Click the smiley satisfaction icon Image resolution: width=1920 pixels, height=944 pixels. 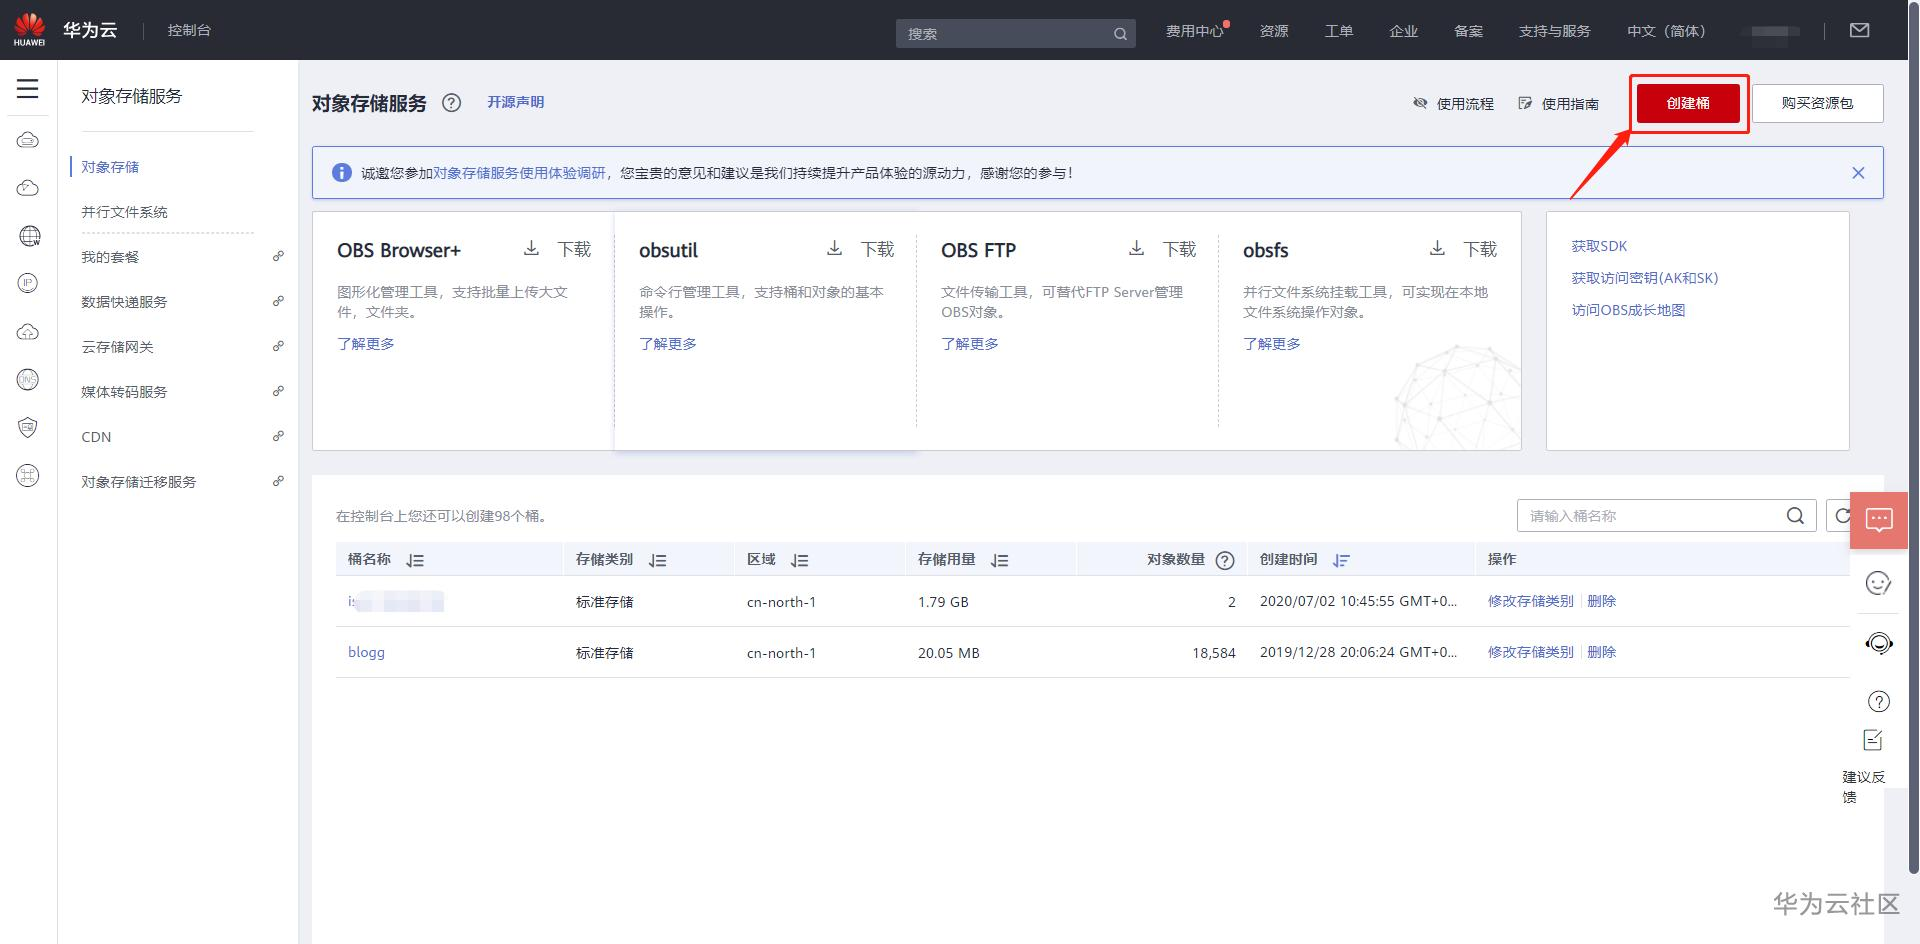(x=1879, y=583)
